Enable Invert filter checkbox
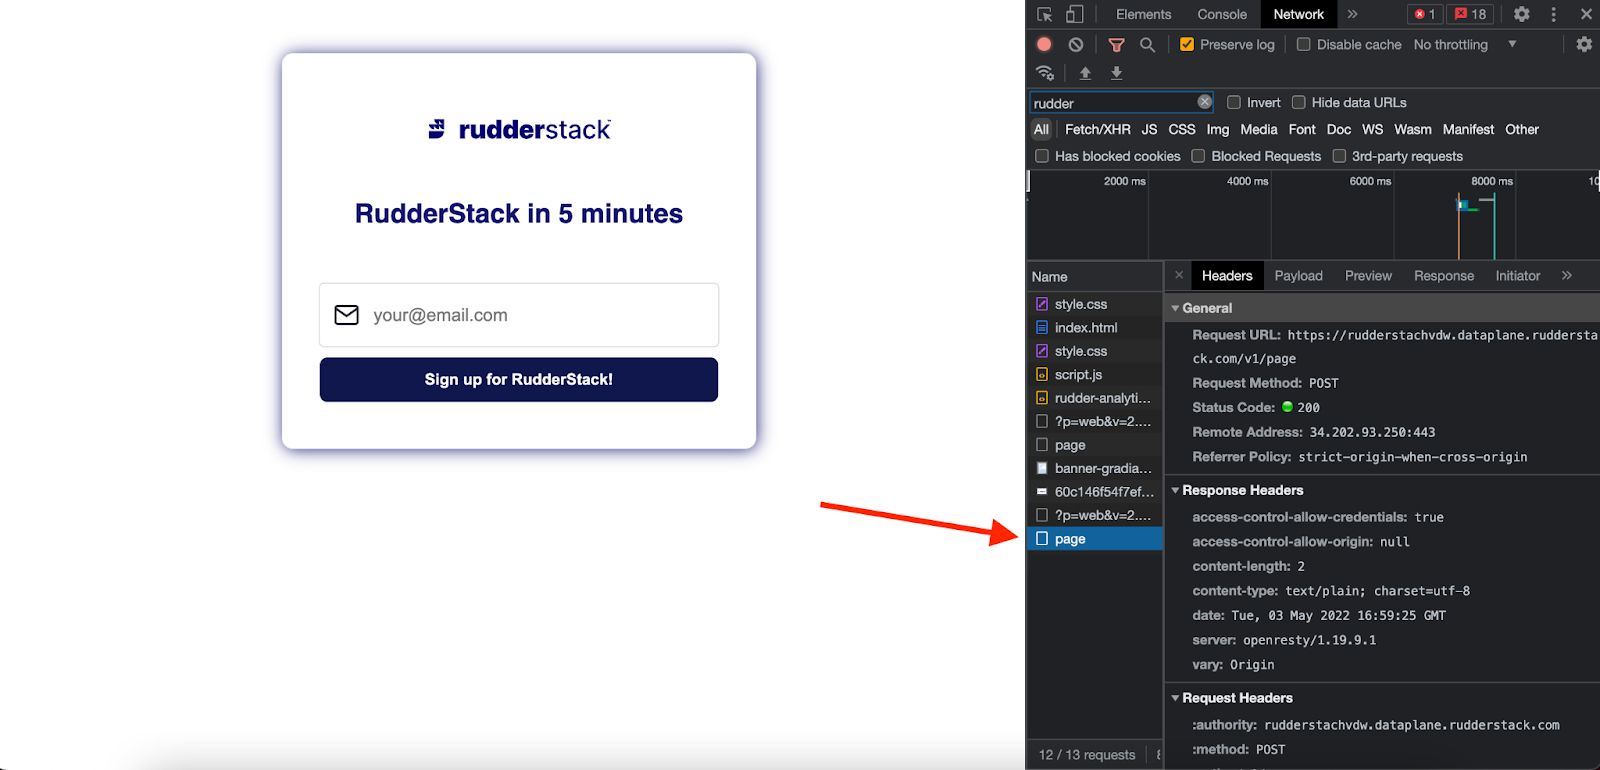 1234,102
